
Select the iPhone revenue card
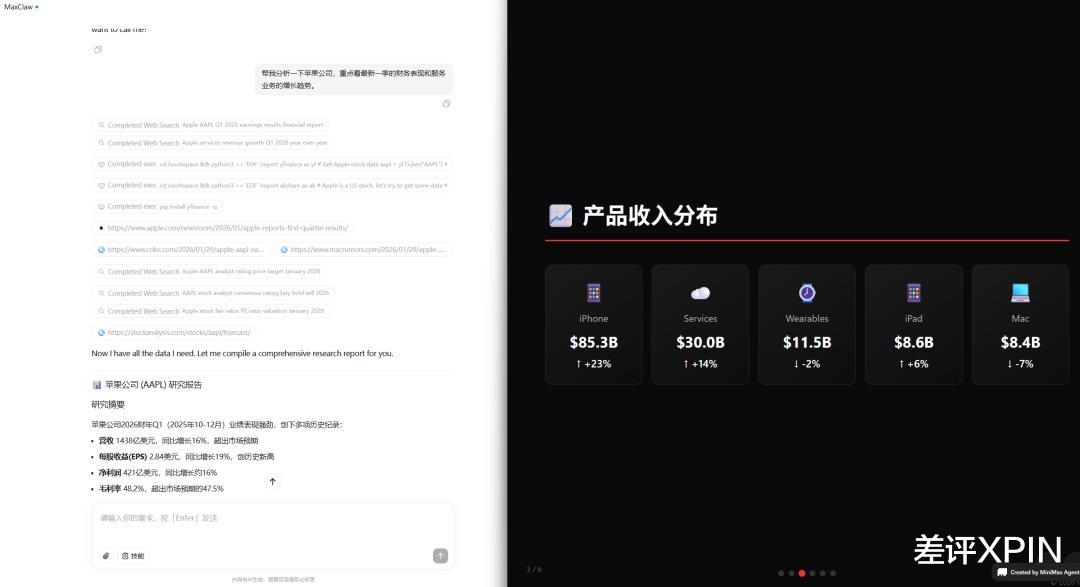(x=594, y=325)
